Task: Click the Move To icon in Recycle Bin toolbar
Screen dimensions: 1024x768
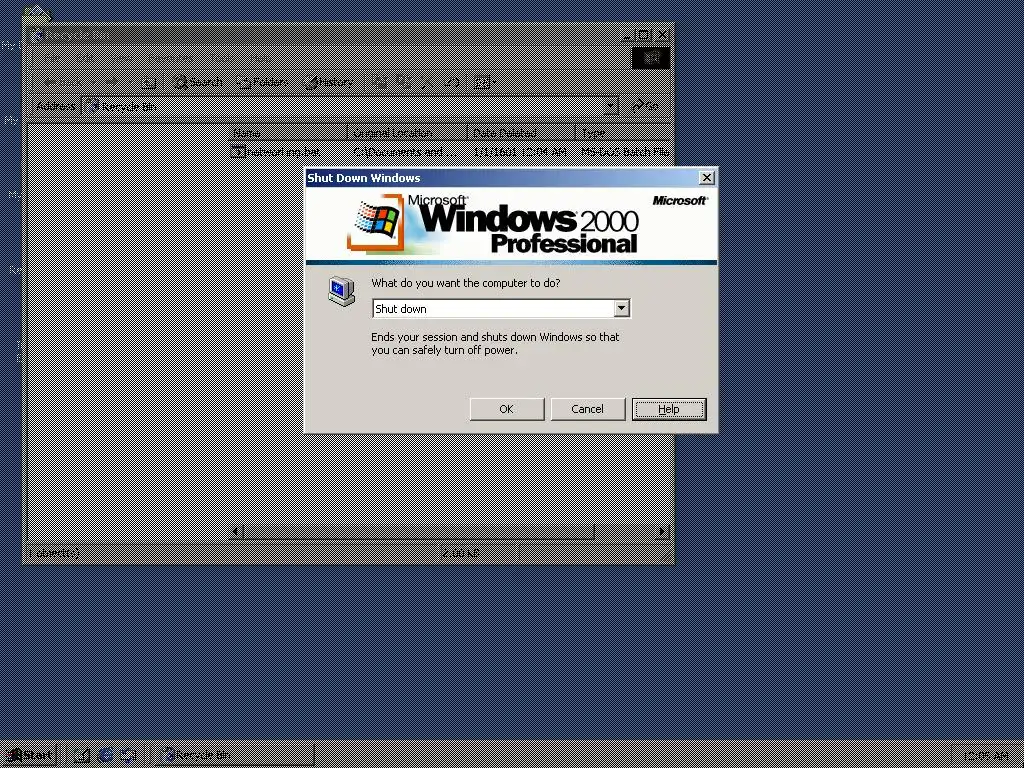Action: (x=379, y=82)
